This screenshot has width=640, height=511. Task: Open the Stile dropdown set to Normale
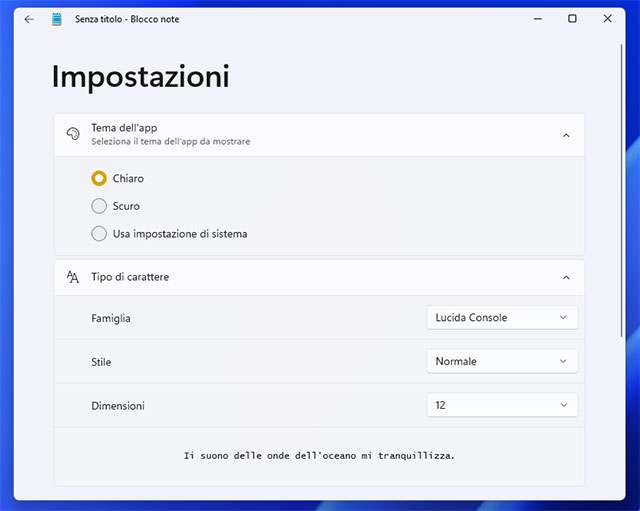[502, 361]
